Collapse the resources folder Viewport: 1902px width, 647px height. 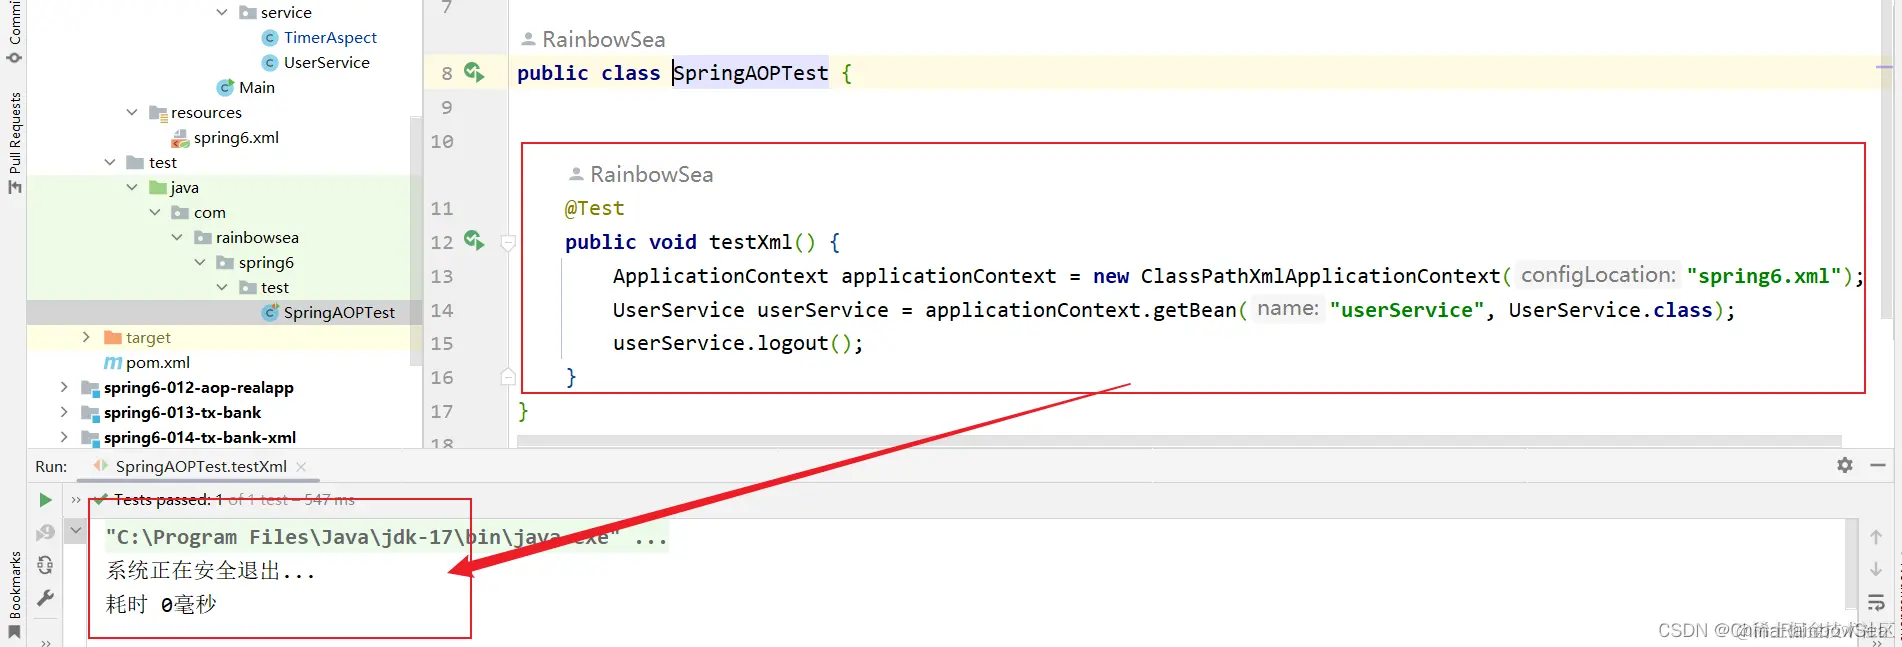click(132, 112)
